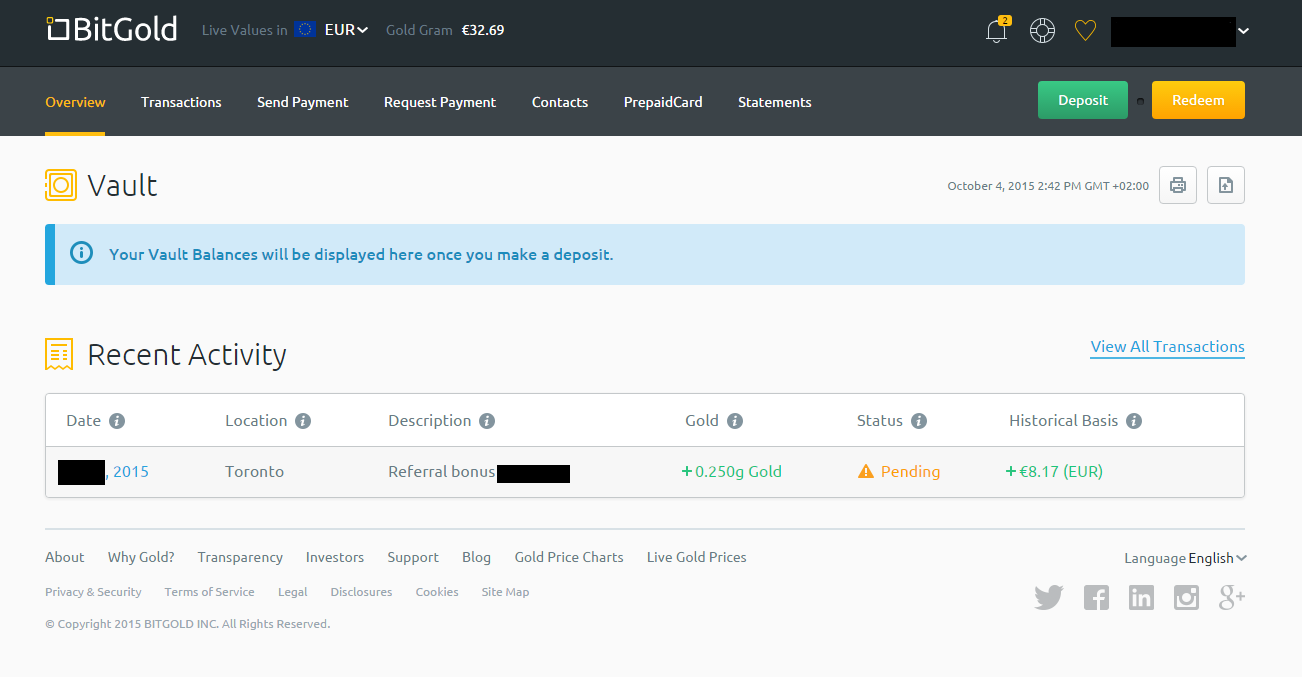
Task: Click the Description column info icon
Action: [x=487, y=421]
